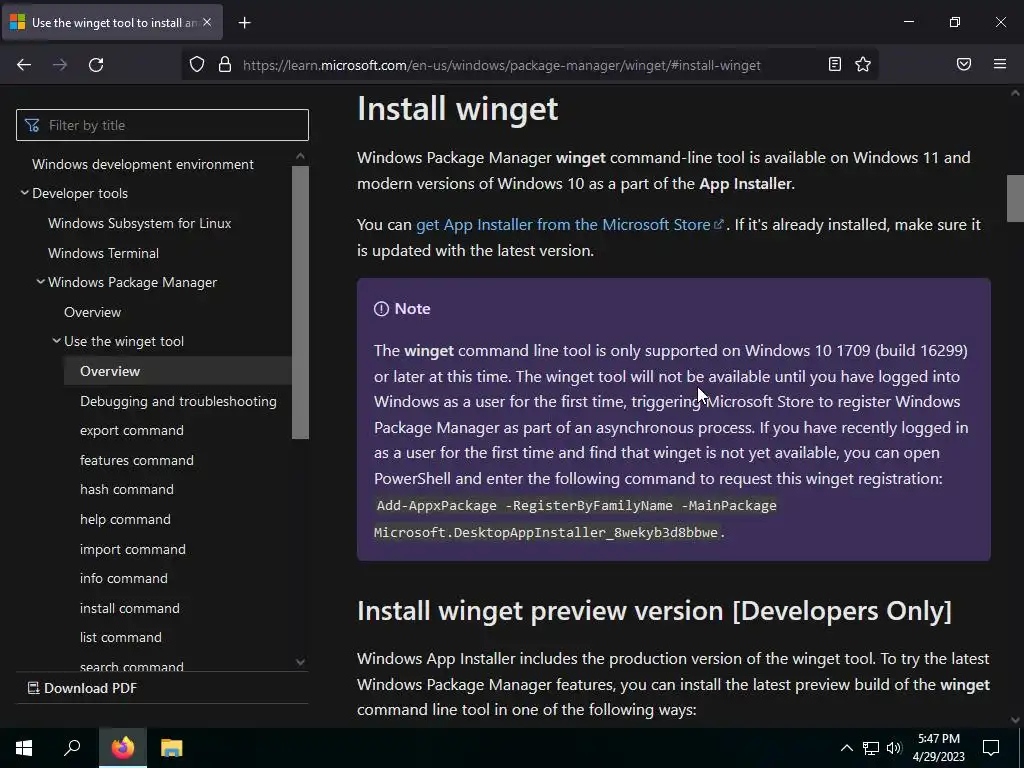Open Windows Subsystem for Linux
The width and height of the screenshot is (1024, 768).
[139, 223]
